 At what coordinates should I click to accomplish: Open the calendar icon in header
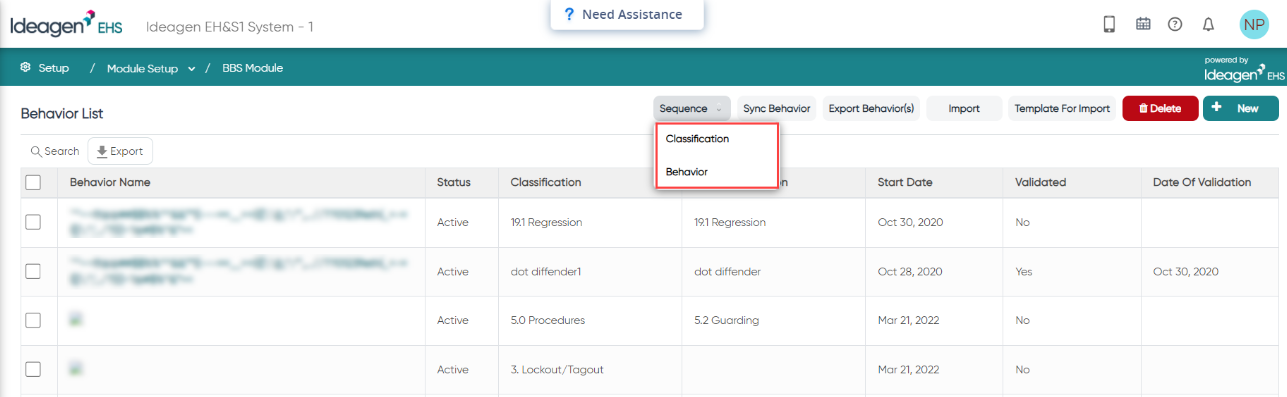click(x=1143, y=24)
